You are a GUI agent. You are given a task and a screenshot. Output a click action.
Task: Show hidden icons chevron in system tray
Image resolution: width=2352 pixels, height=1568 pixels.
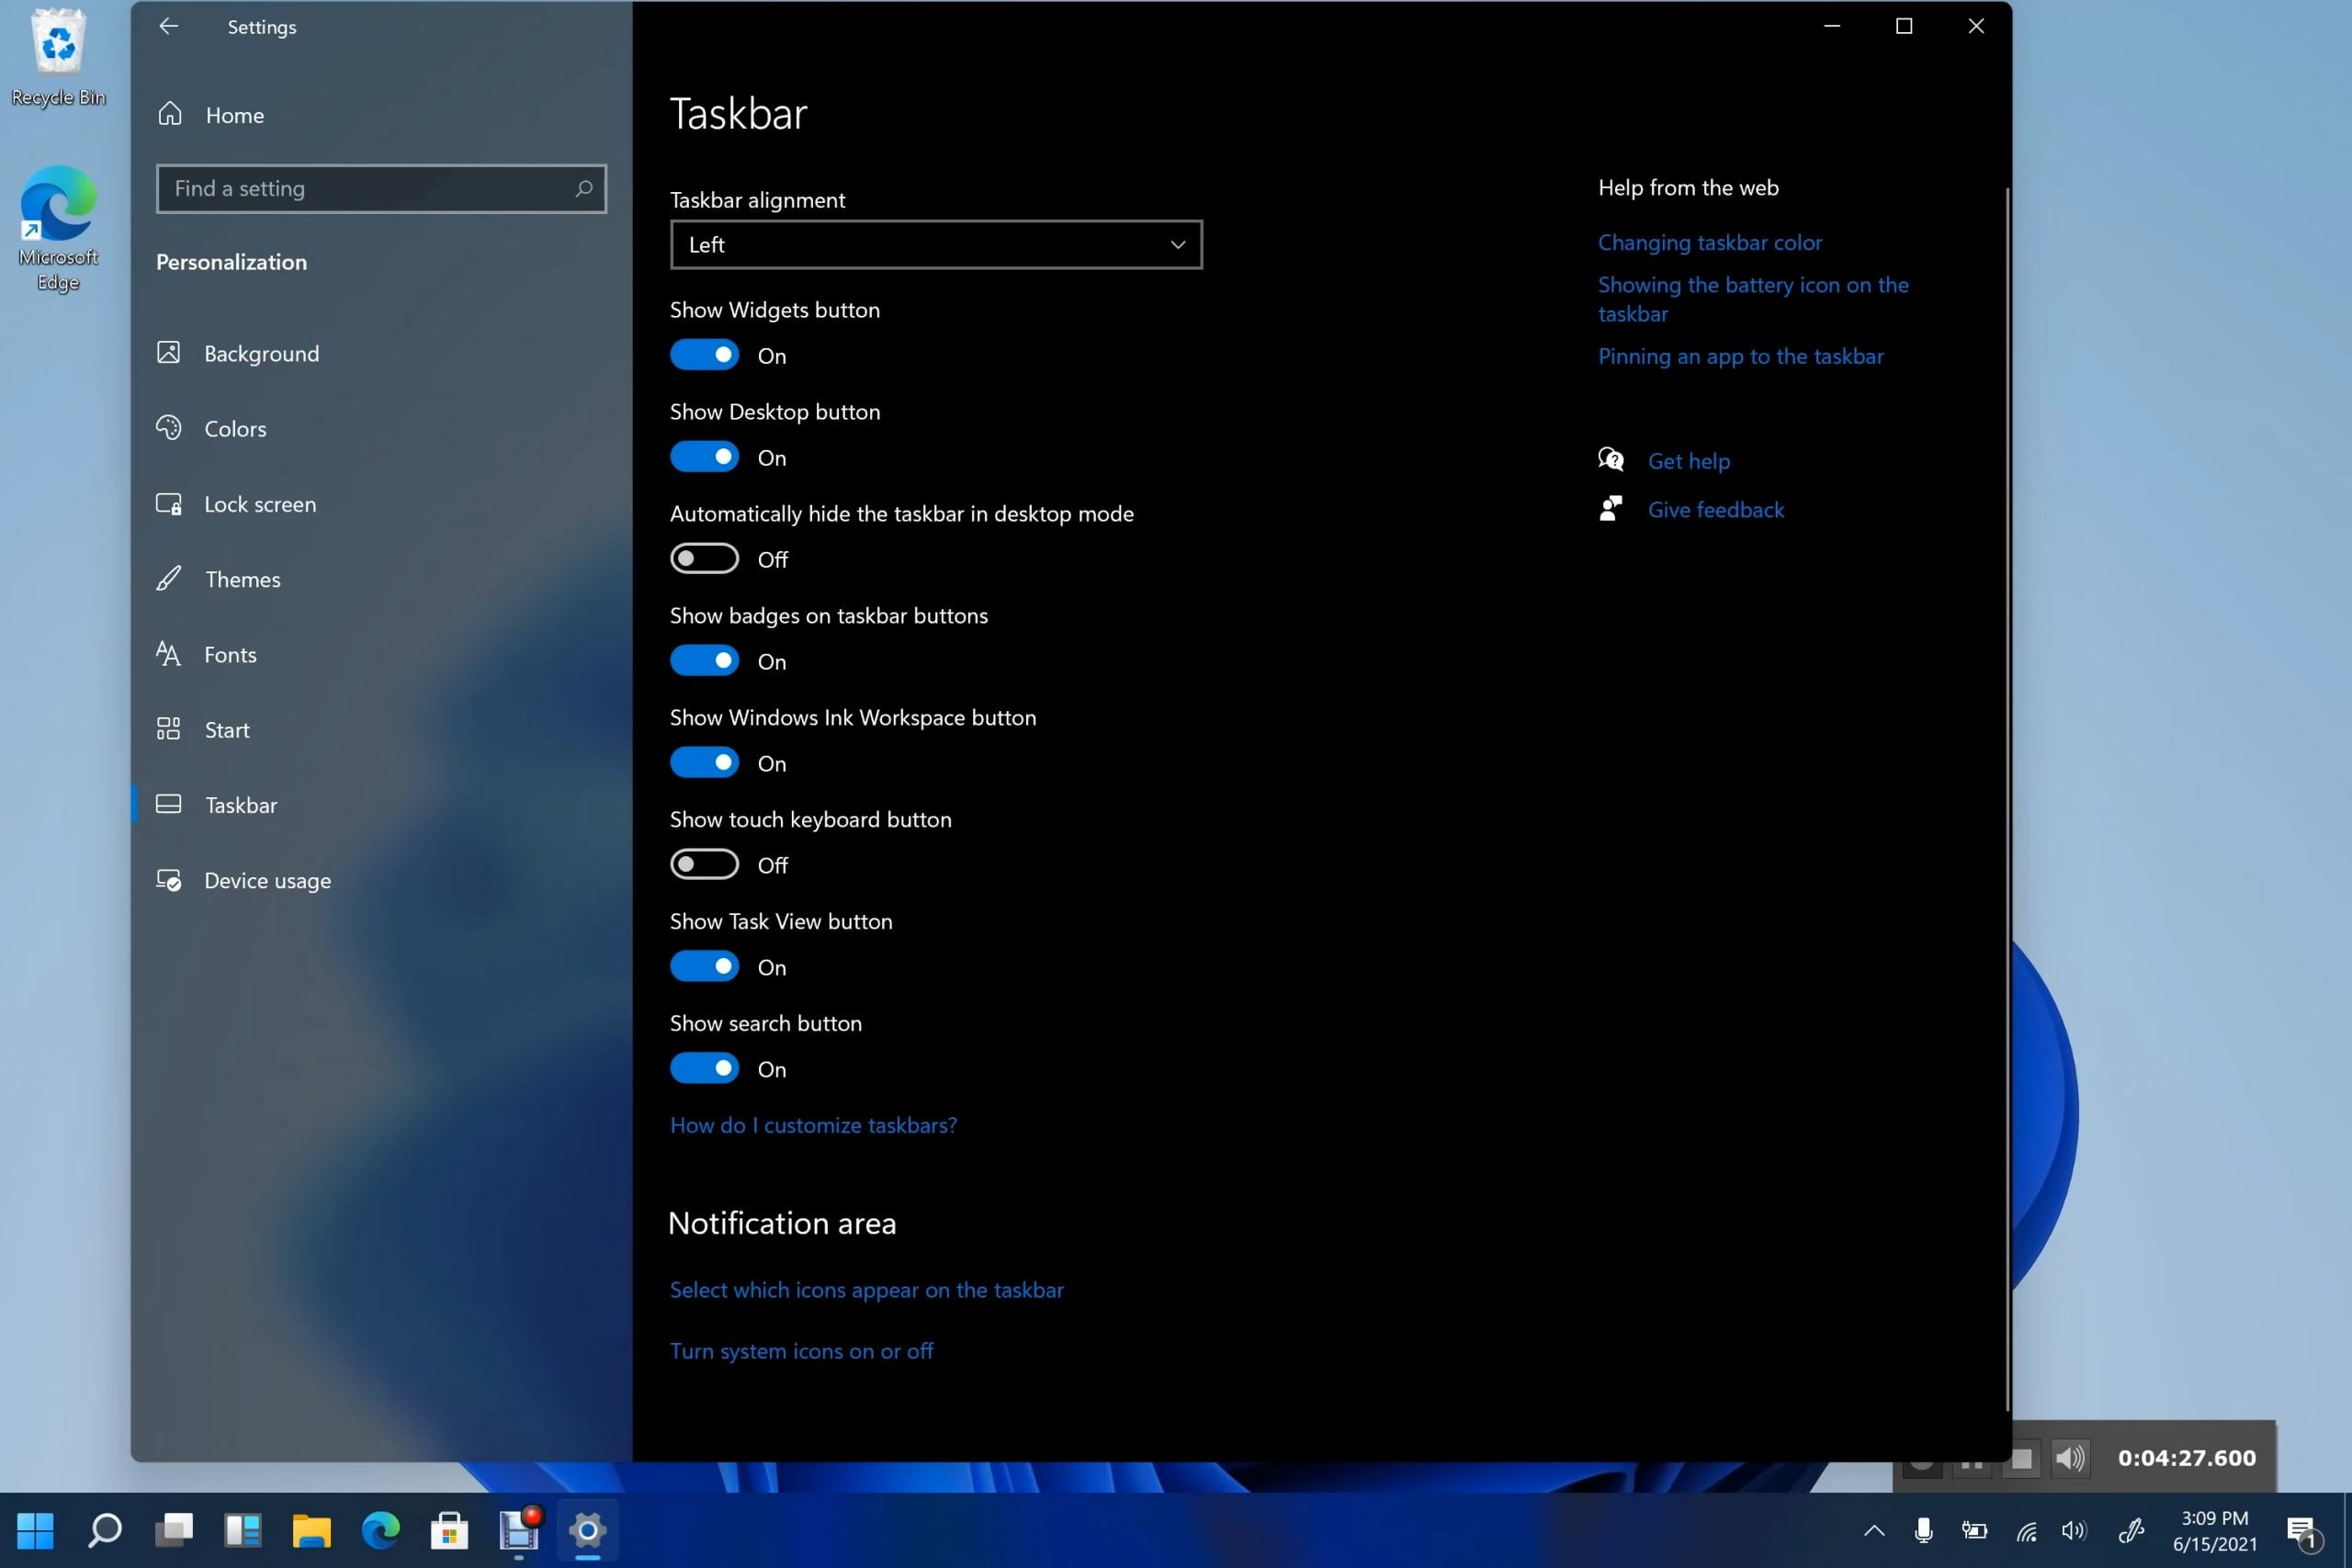pyautogui.click(x=1874, y=1530)
